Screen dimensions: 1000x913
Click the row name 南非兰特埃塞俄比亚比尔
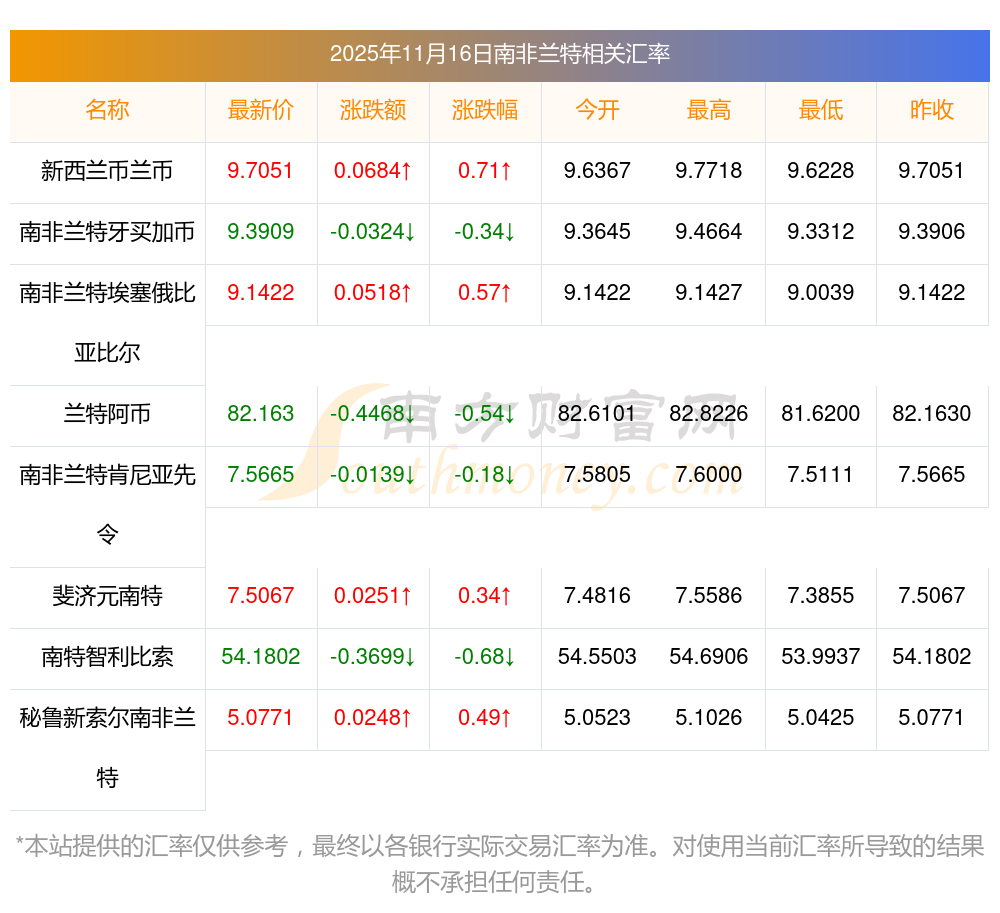[107, 323]
